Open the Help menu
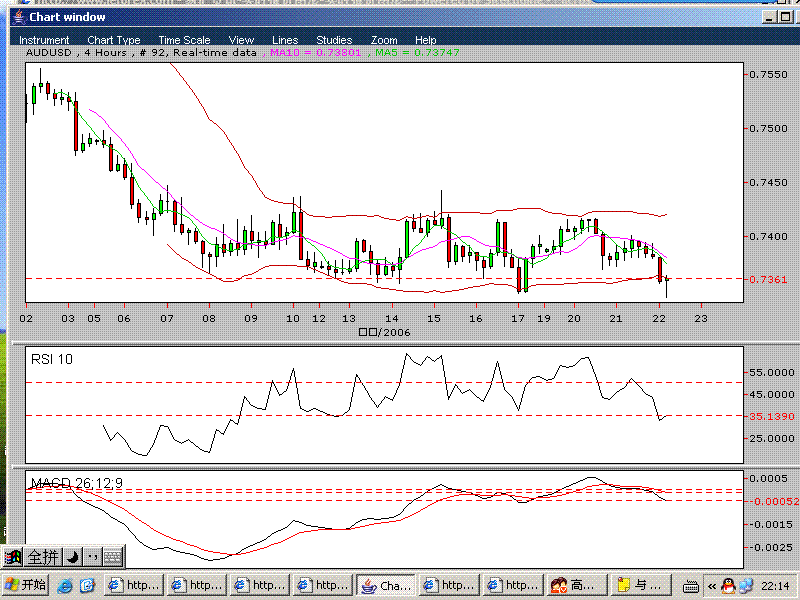This screenshot has height=600, width=800. coord(426,40)
